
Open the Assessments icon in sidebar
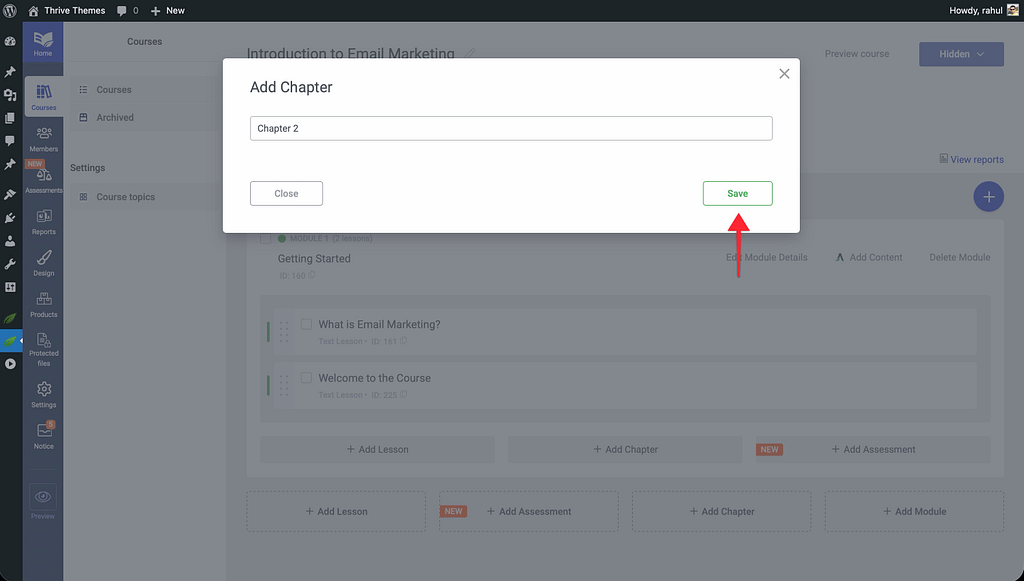pyautogui.click(x=44, y=179)
